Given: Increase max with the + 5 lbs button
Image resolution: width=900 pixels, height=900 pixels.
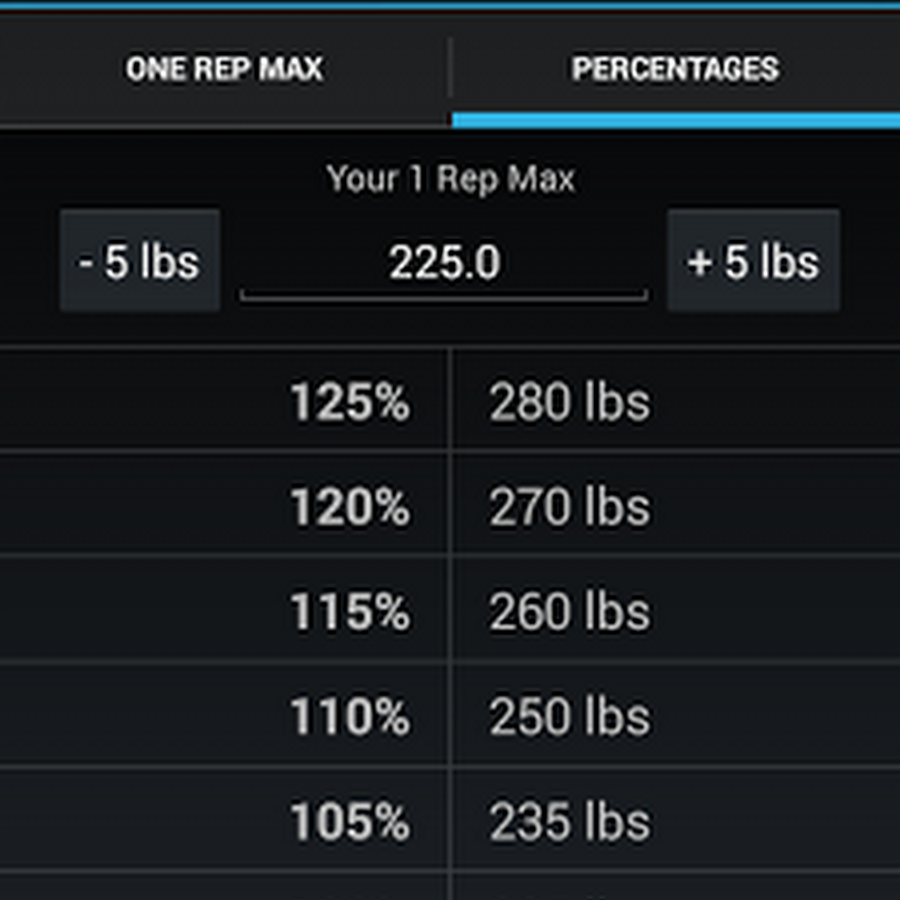Looking at the screenshot, I should 753,262.
